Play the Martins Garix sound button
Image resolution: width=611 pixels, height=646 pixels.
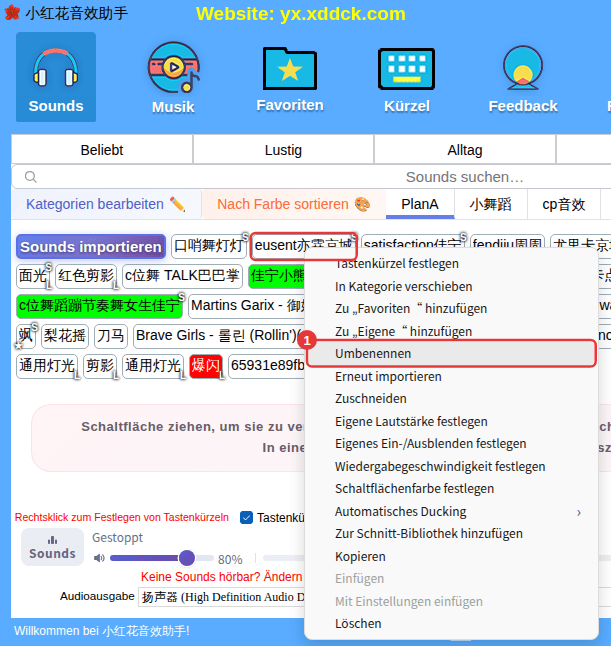point(247,306)
